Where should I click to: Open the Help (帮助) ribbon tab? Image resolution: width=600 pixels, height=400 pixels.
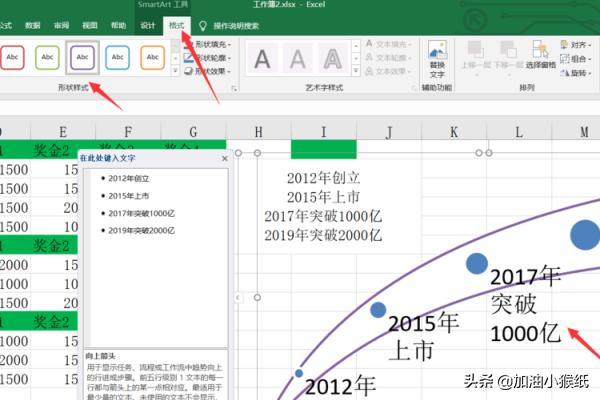click(x=118, y=26)
